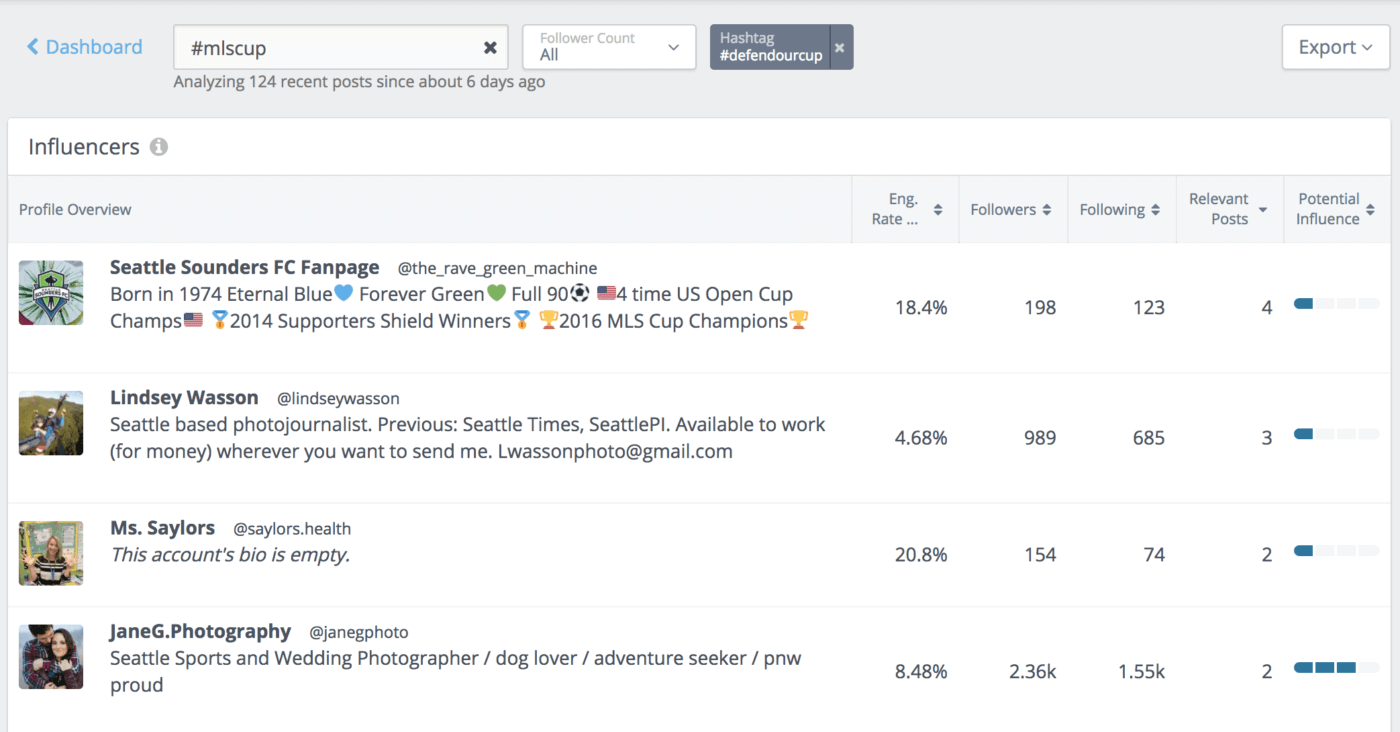Return to the Dashboard
This screenshot has width=1400, height=732.
(92, 46)
